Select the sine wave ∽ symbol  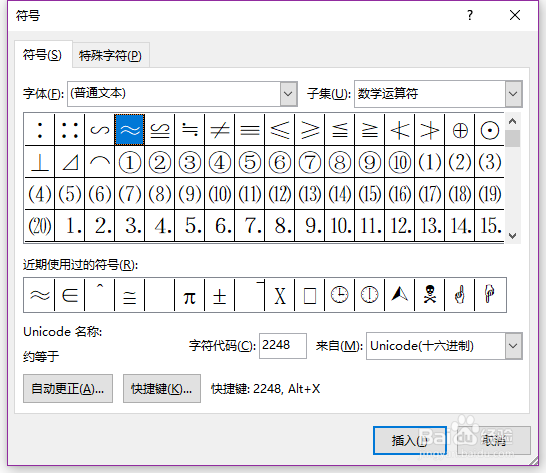pos(100,130)
